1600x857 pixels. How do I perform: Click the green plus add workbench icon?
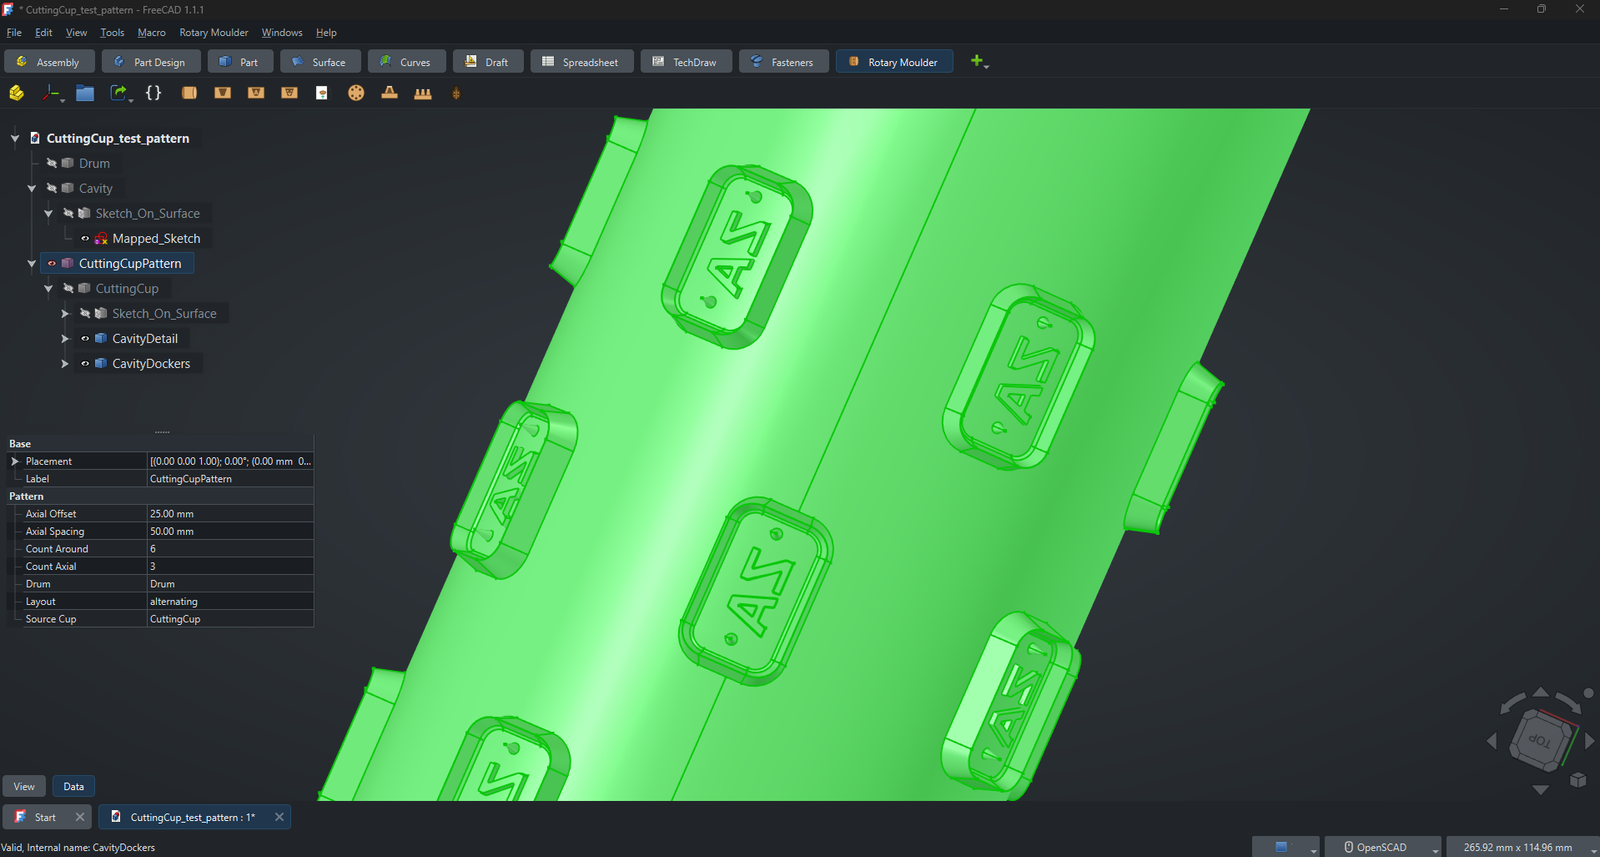977,61
